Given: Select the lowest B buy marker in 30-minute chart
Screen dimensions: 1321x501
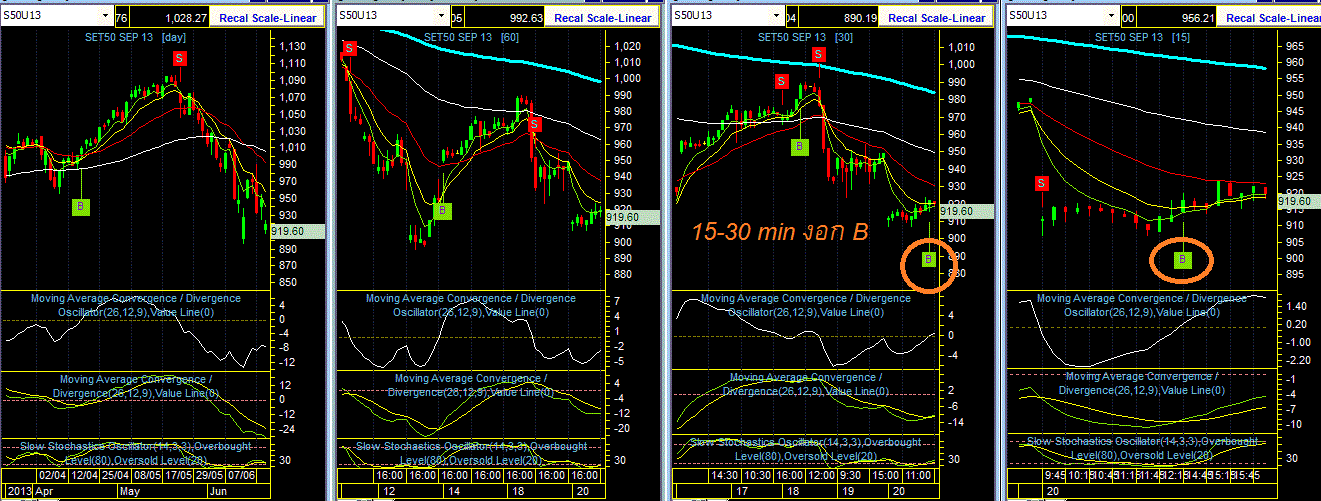Looking at the screenshot, I should click(928, 259).
